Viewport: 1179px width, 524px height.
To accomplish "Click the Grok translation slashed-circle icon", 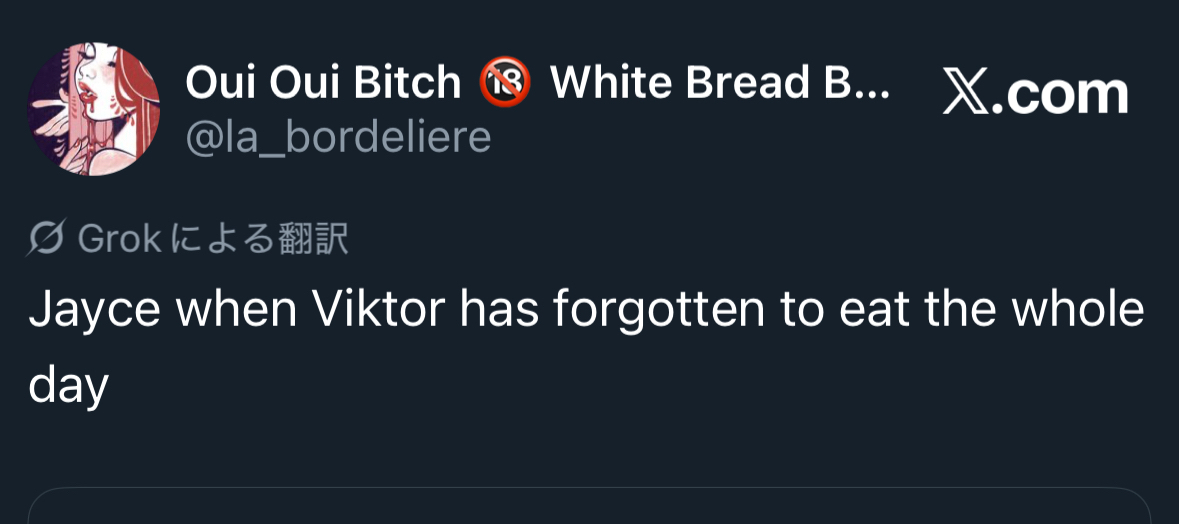I will [46, 239].
